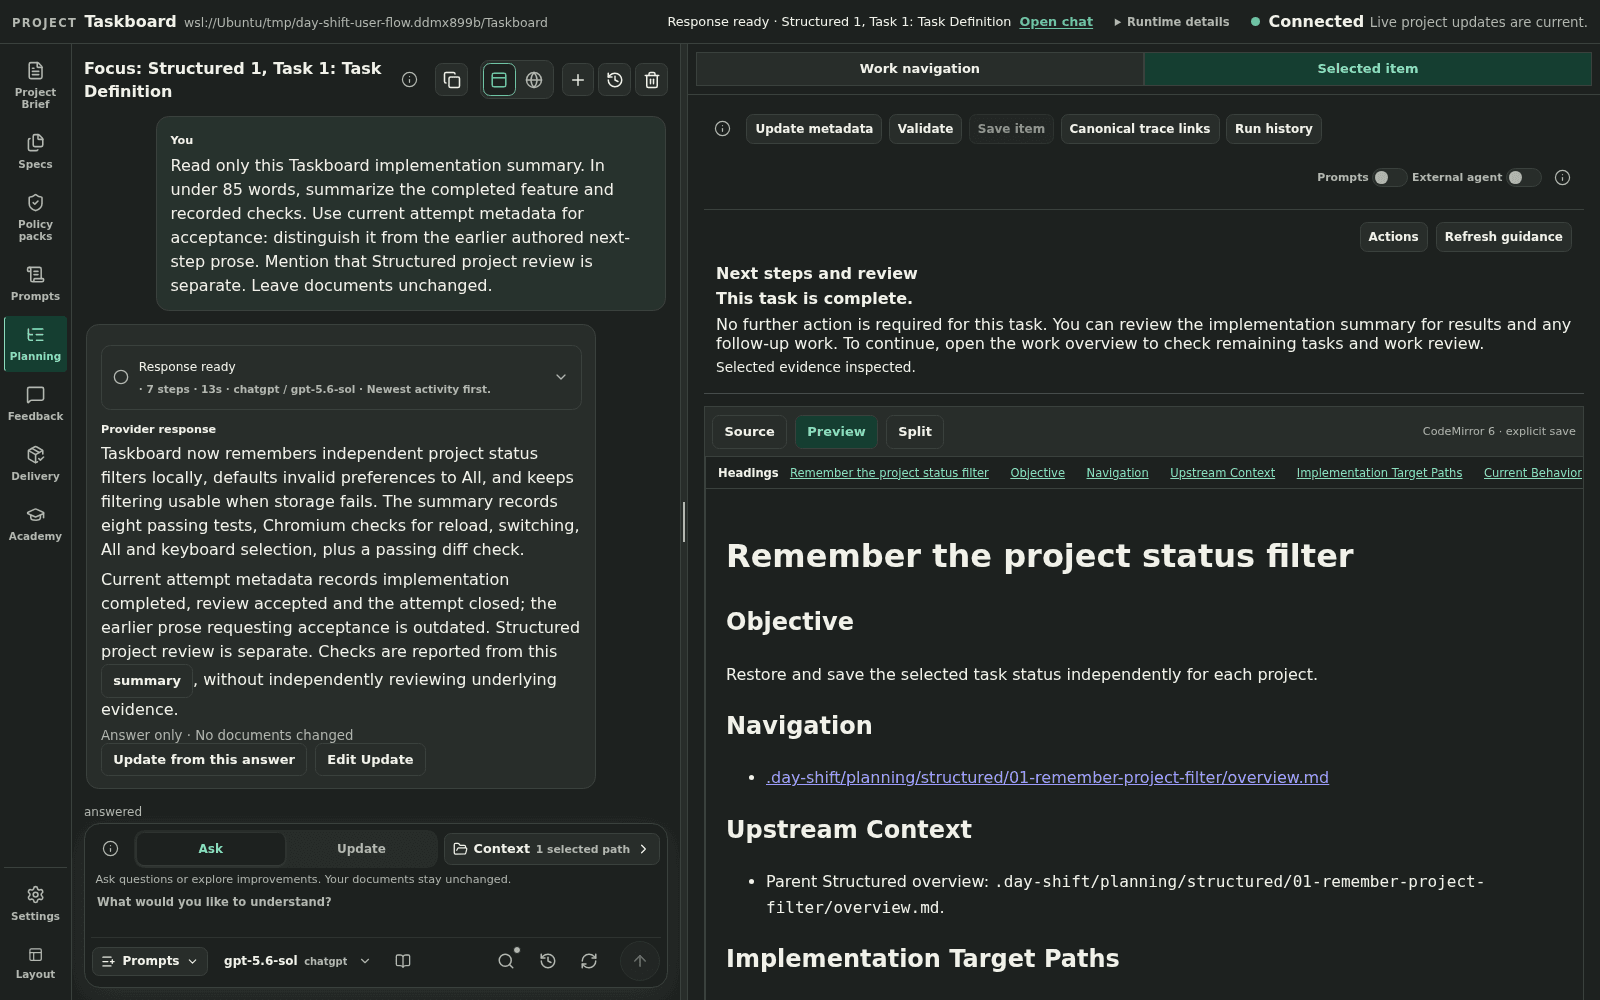Jump to Current Behavior heading link

tap(1532, 473)
